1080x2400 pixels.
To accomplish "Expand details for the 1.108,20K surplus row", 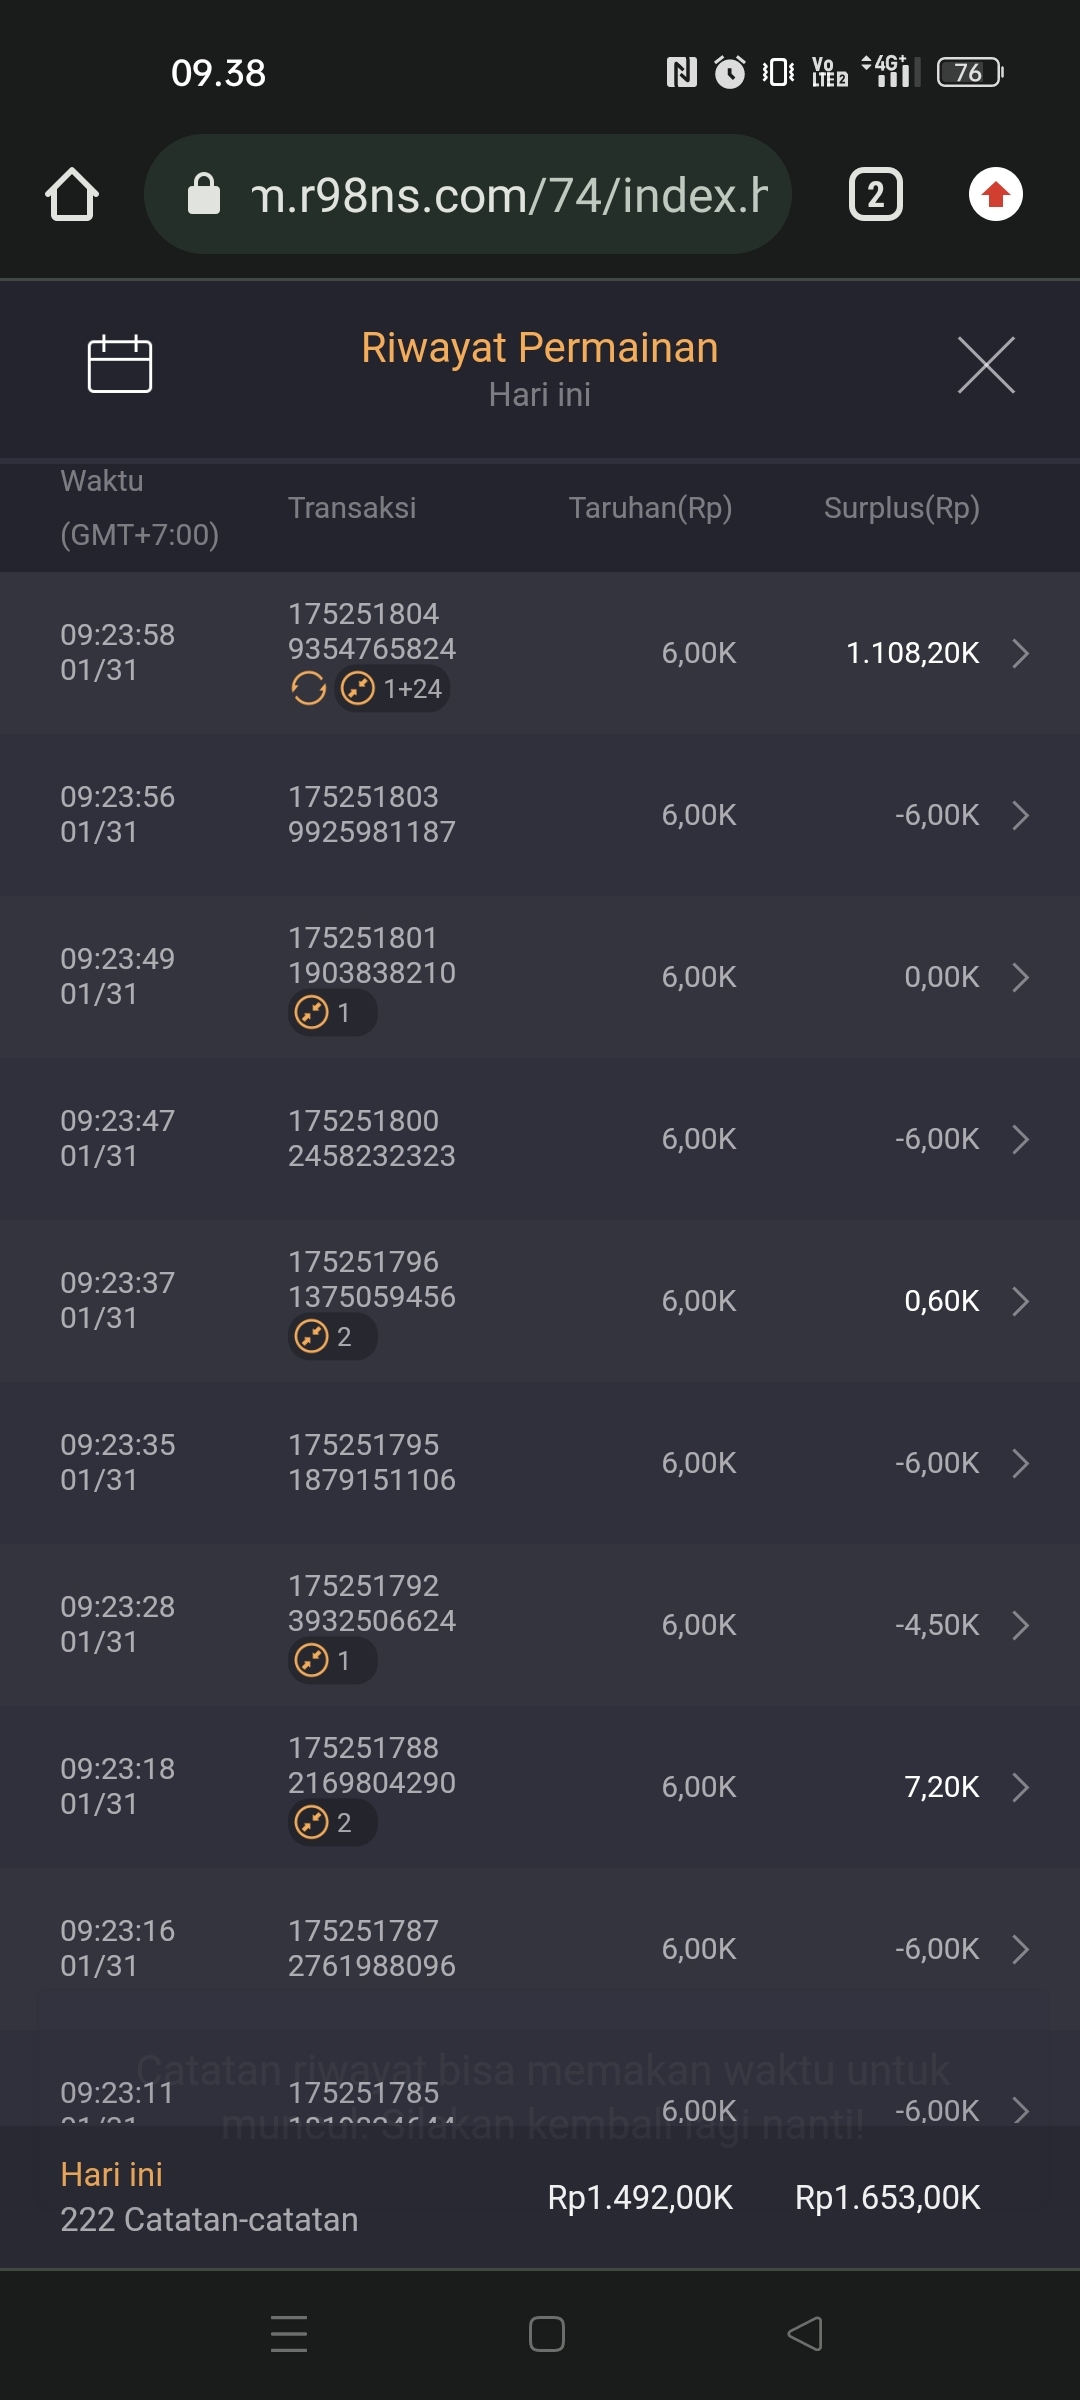I will pos(1020,653).
